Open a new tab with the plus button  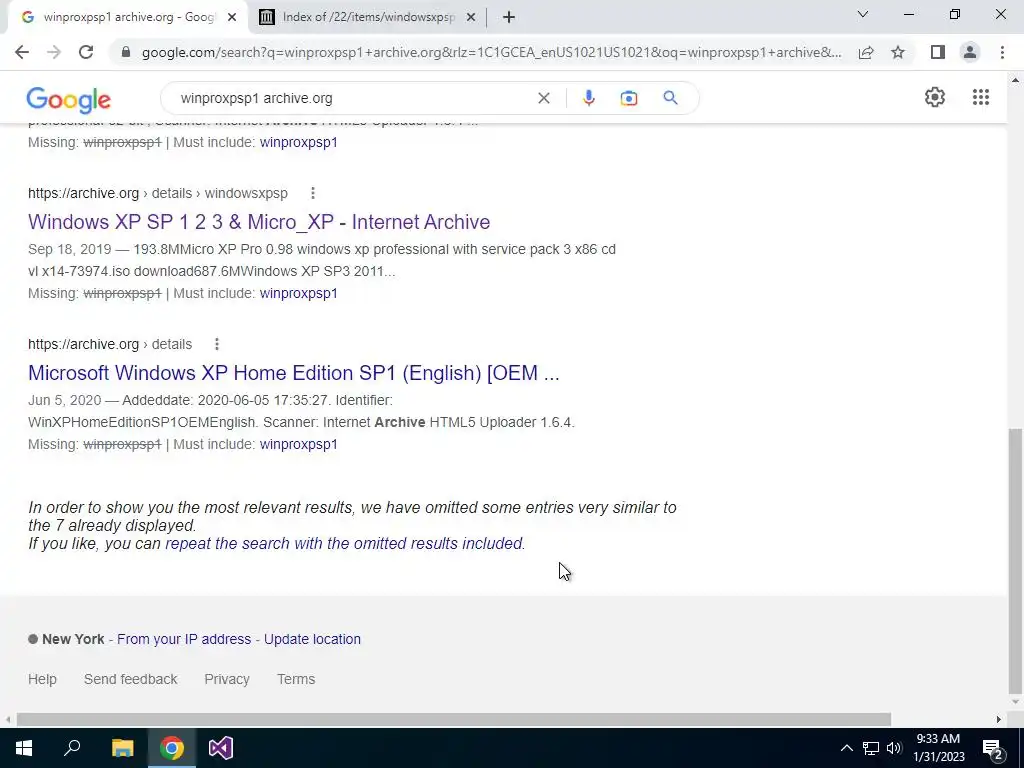(x=509, y=17)
